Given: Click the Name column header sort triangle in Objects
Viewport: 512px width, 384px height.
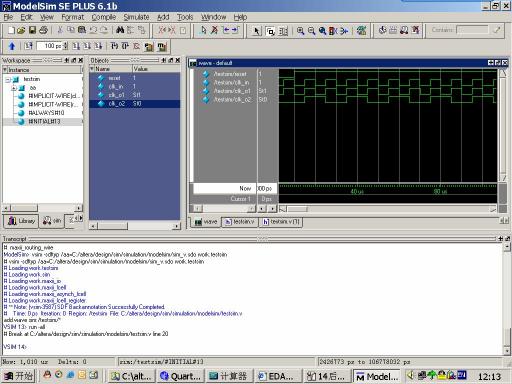Looking at the screenshot, I should (92, 69).
